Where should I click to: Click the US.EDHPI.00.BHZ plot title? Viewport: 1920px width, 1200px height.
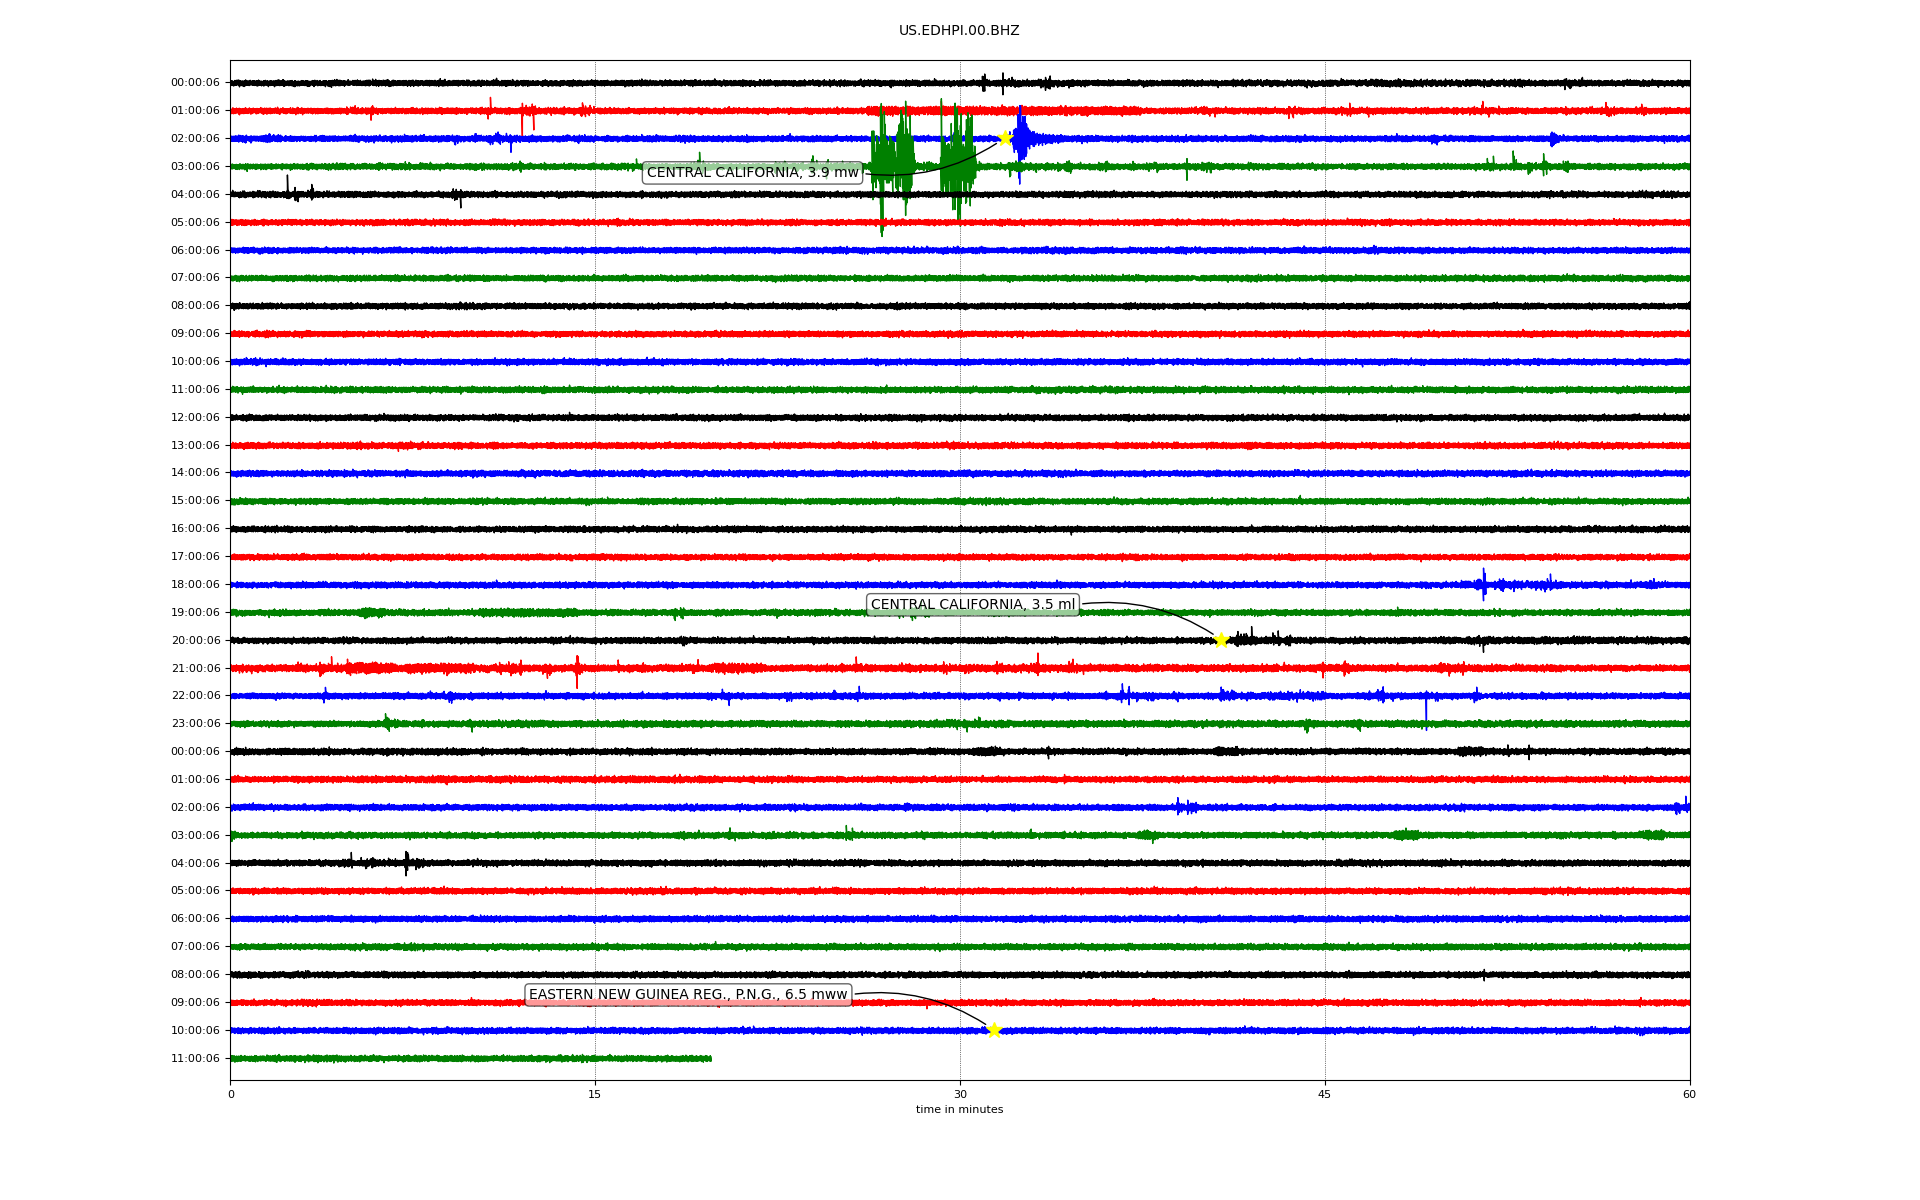(x=959, y=31)
